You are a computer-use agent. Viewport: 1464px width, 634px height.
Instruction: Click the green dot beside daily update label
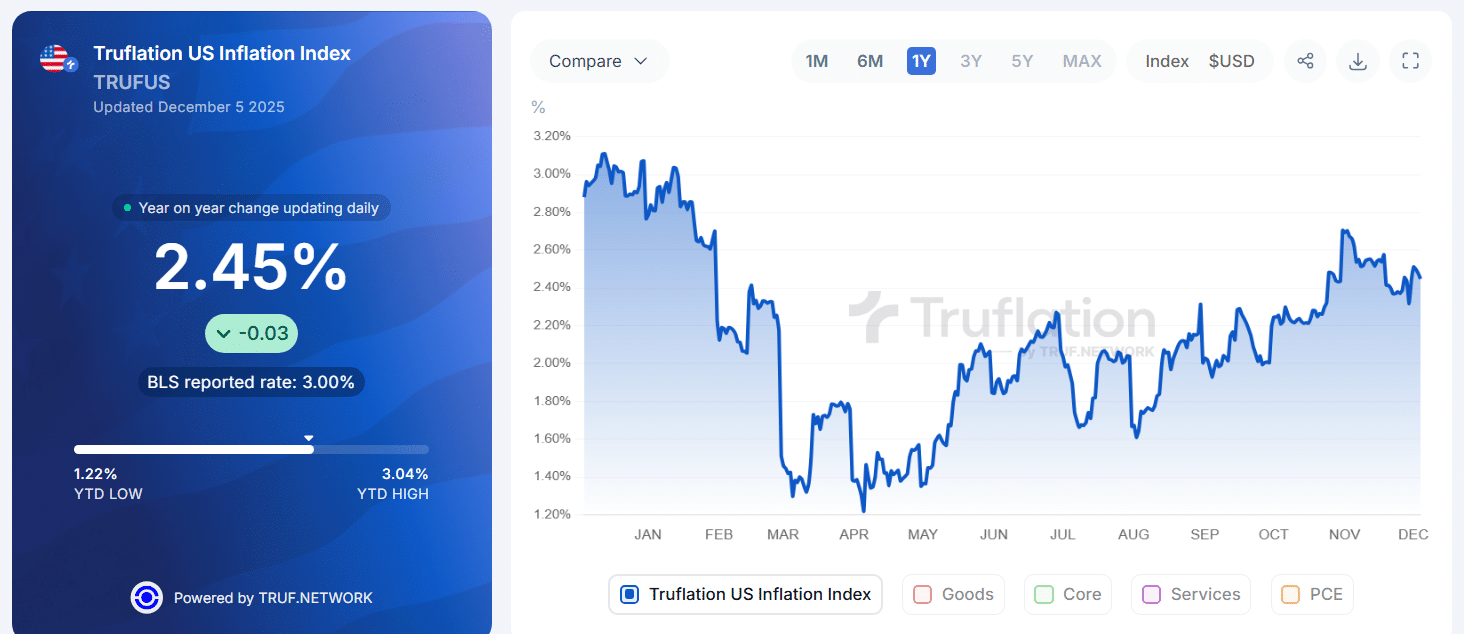click(129, 208)
